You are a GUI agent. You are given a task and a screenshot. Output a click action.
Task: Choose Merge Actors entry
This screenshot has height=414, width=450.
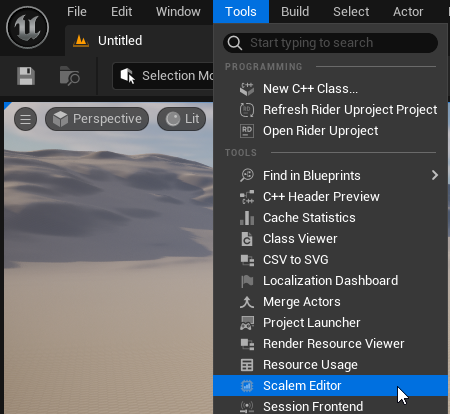[330, 302]
